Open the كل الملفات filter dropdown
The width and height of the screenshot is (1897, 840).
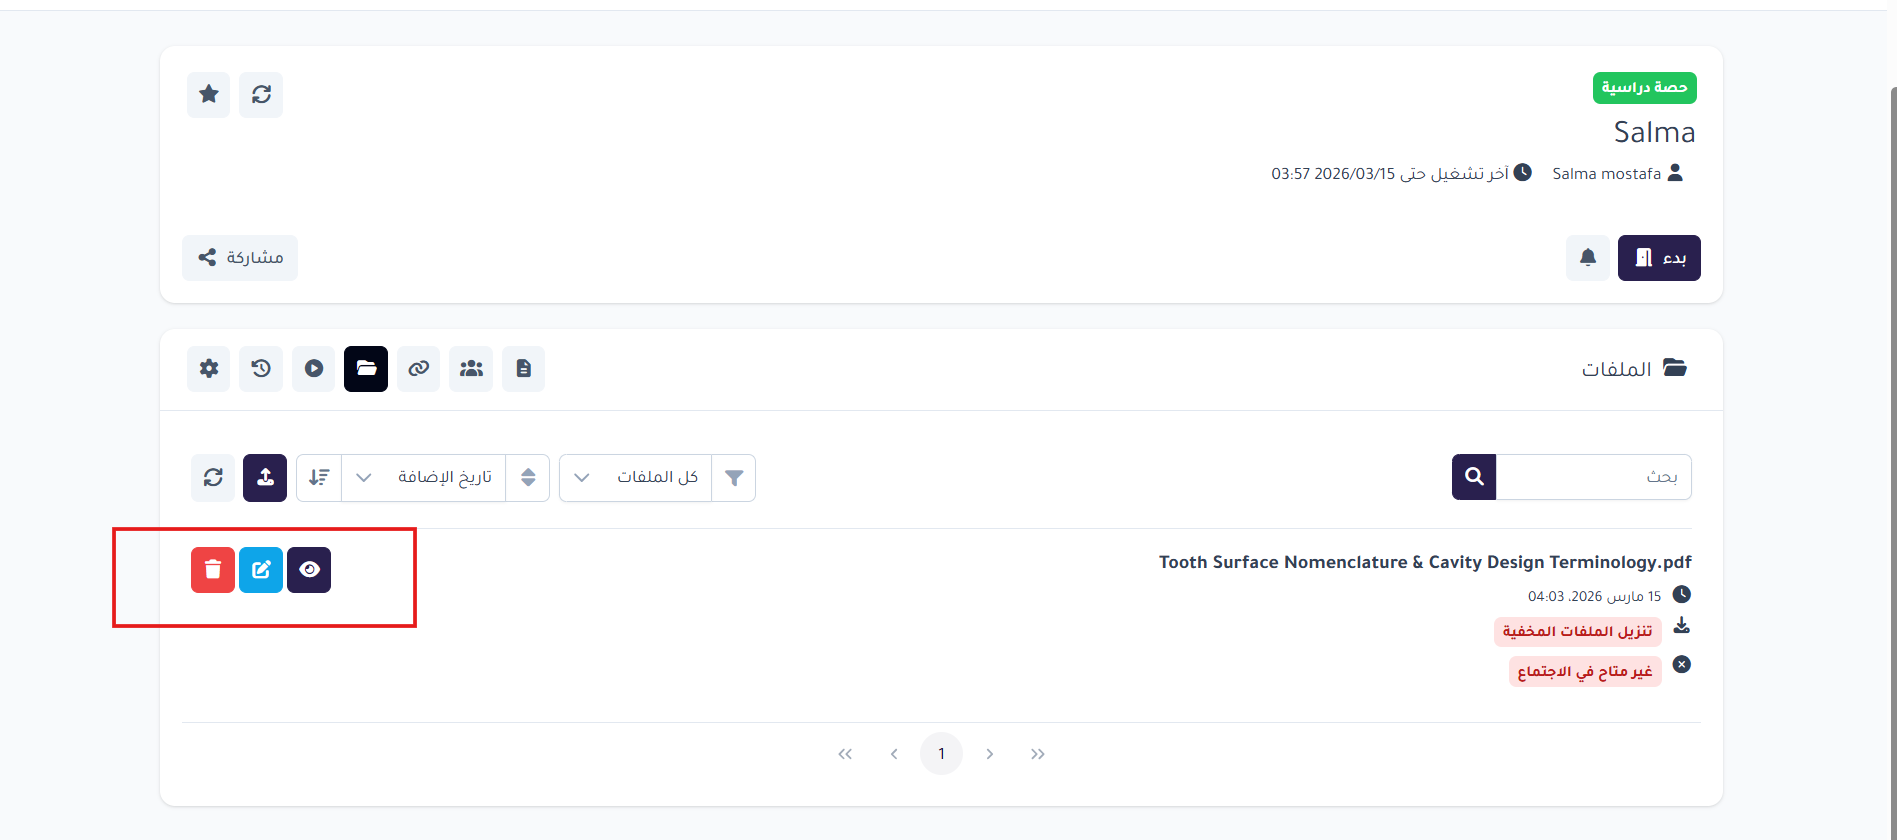tap(636, 477)
